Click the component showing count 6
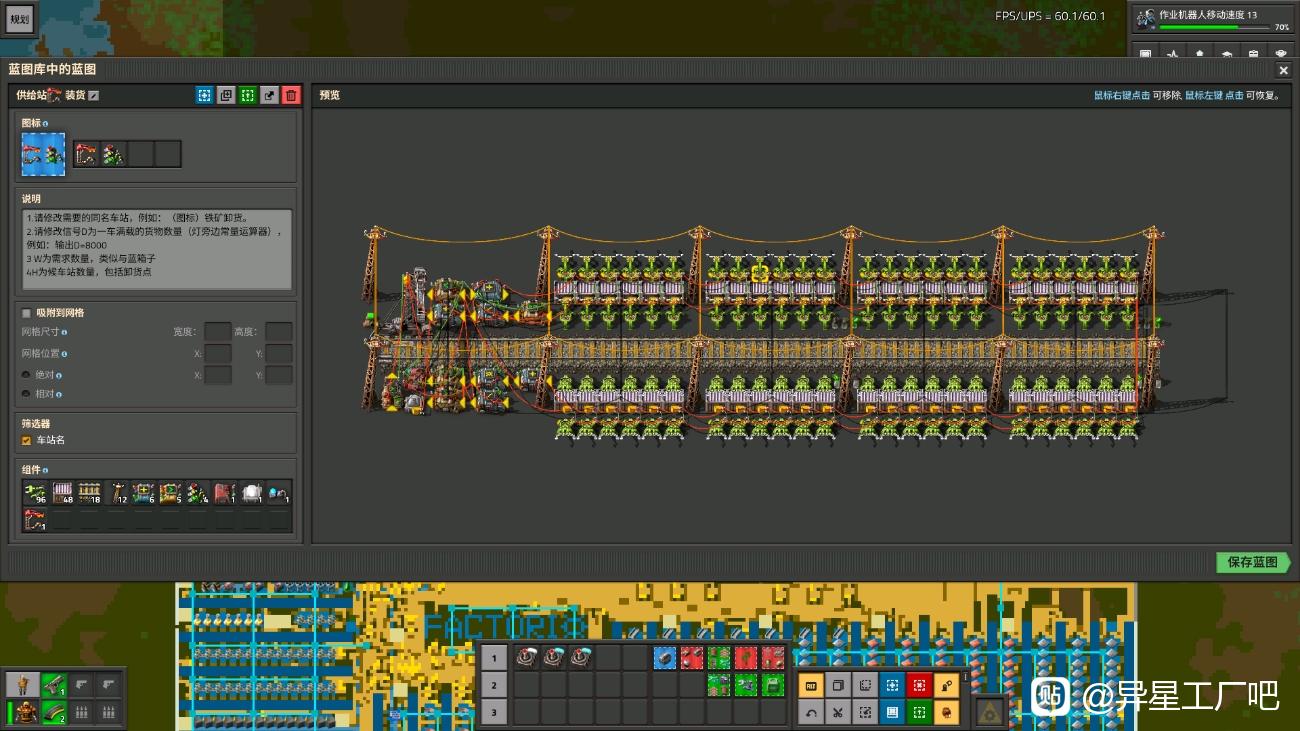Image resolution: width=1300 pixels, height=731 pixels. click(144, 493)
